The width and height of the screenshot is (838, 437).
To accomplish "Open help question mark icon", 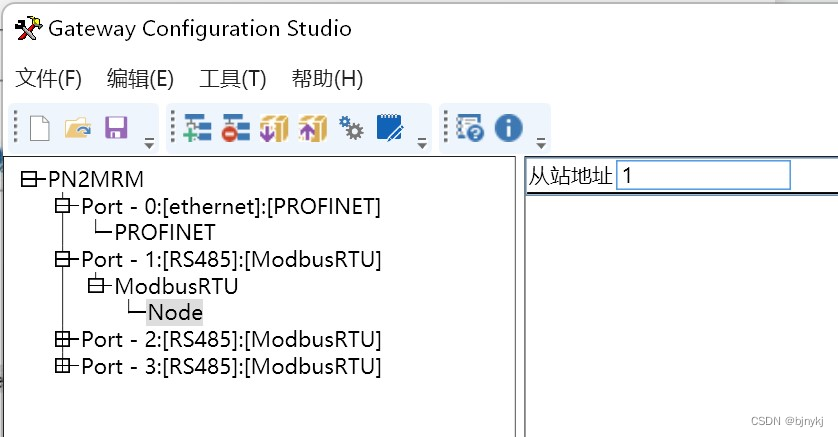I will pyautogui.click(x=470, y=128).
